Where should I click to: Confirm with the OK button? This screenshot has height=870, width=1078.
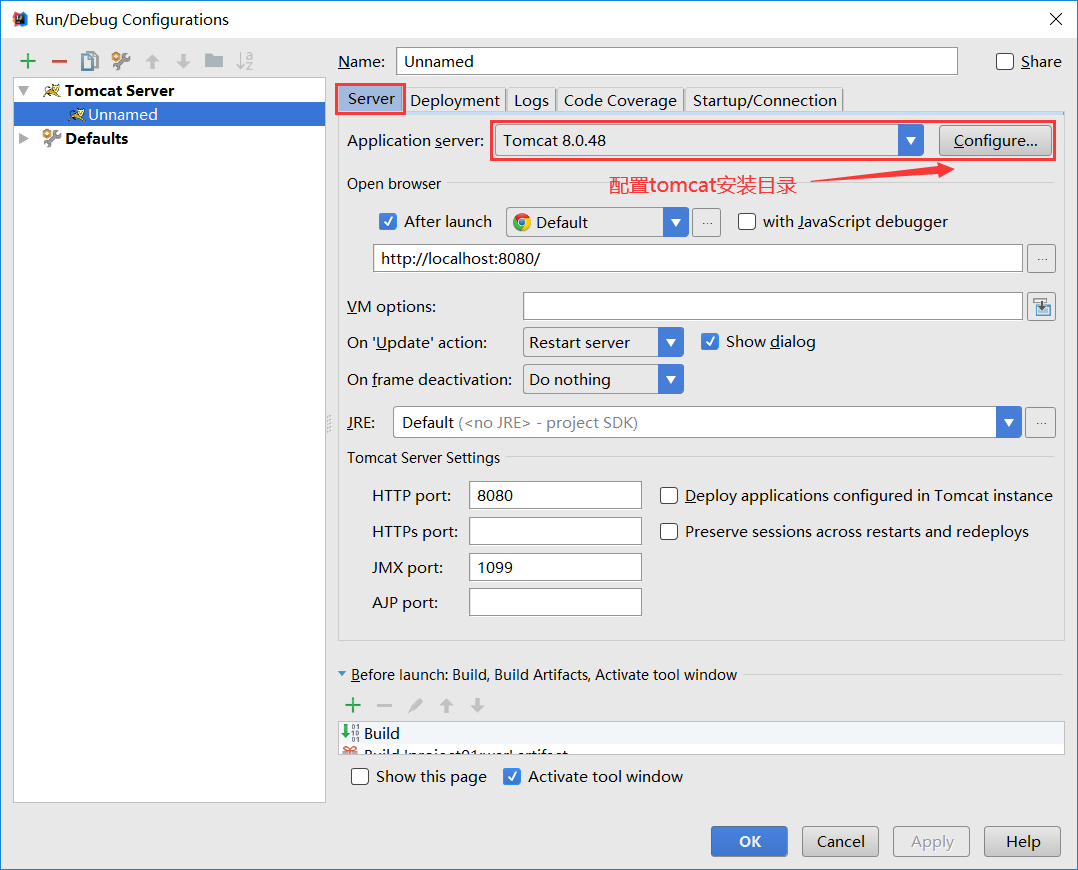tap(749, 841)
